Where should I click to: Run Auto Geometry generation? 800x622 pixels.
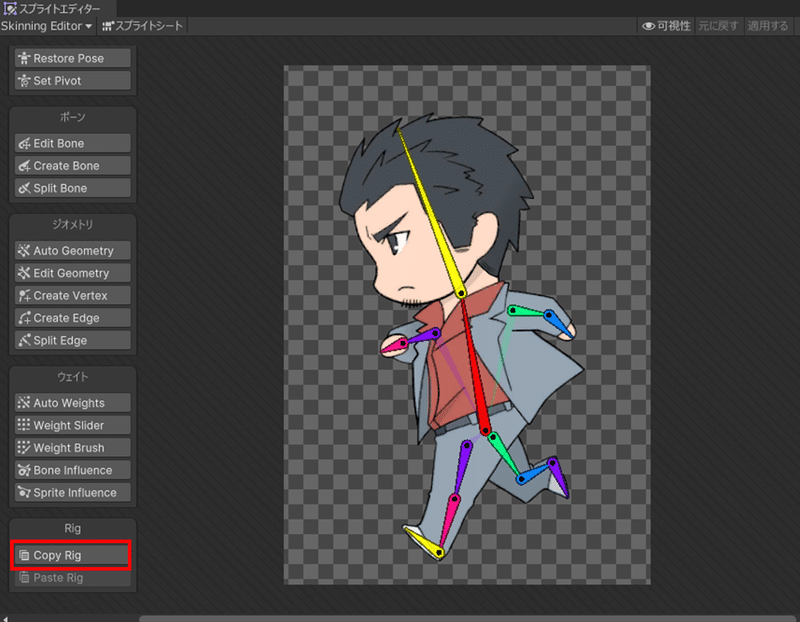(72, 251)
